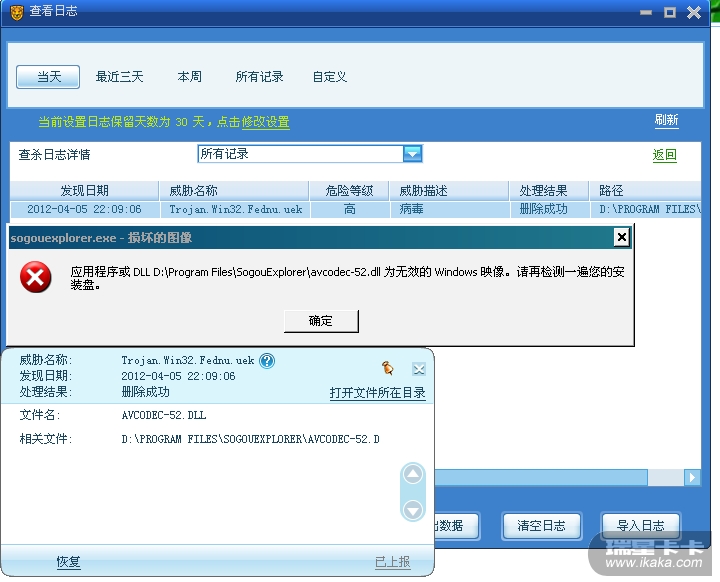Click the partially hidden 数据 export button
Viewport: 720px width, 582px height.
456,525
